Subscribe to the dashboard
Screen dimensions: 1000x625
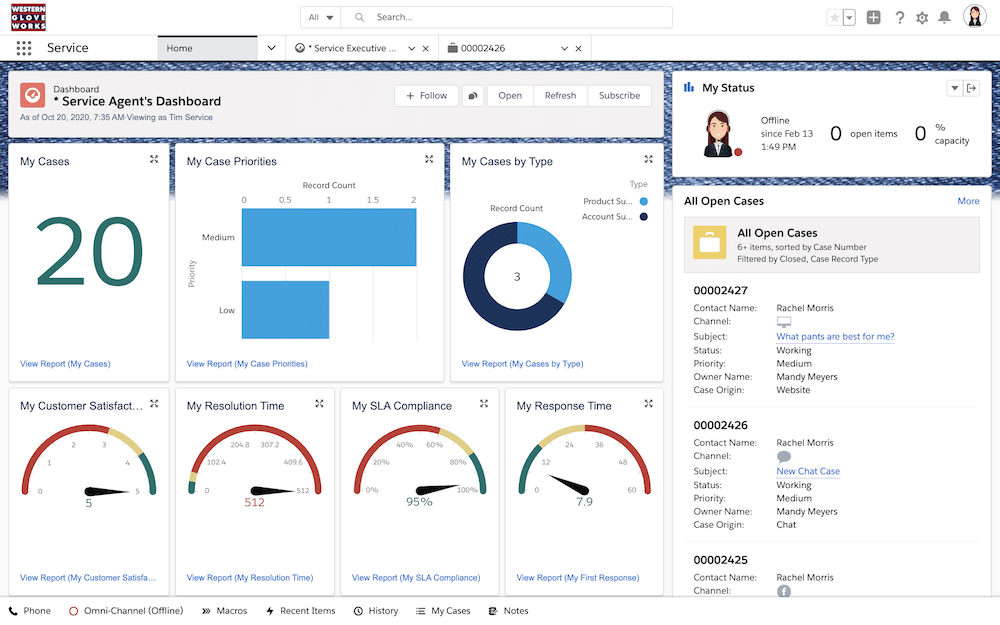(619, 95)
